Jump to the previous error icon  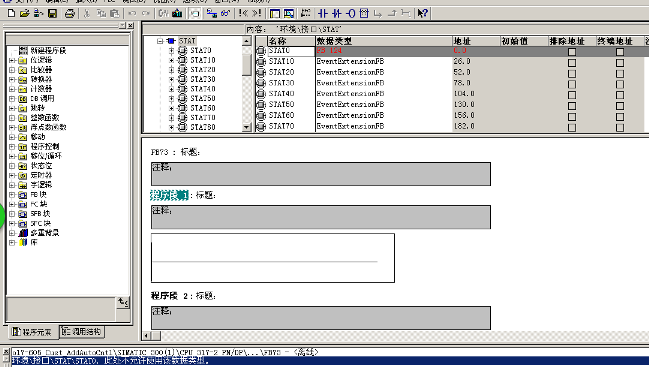(243, 14)
